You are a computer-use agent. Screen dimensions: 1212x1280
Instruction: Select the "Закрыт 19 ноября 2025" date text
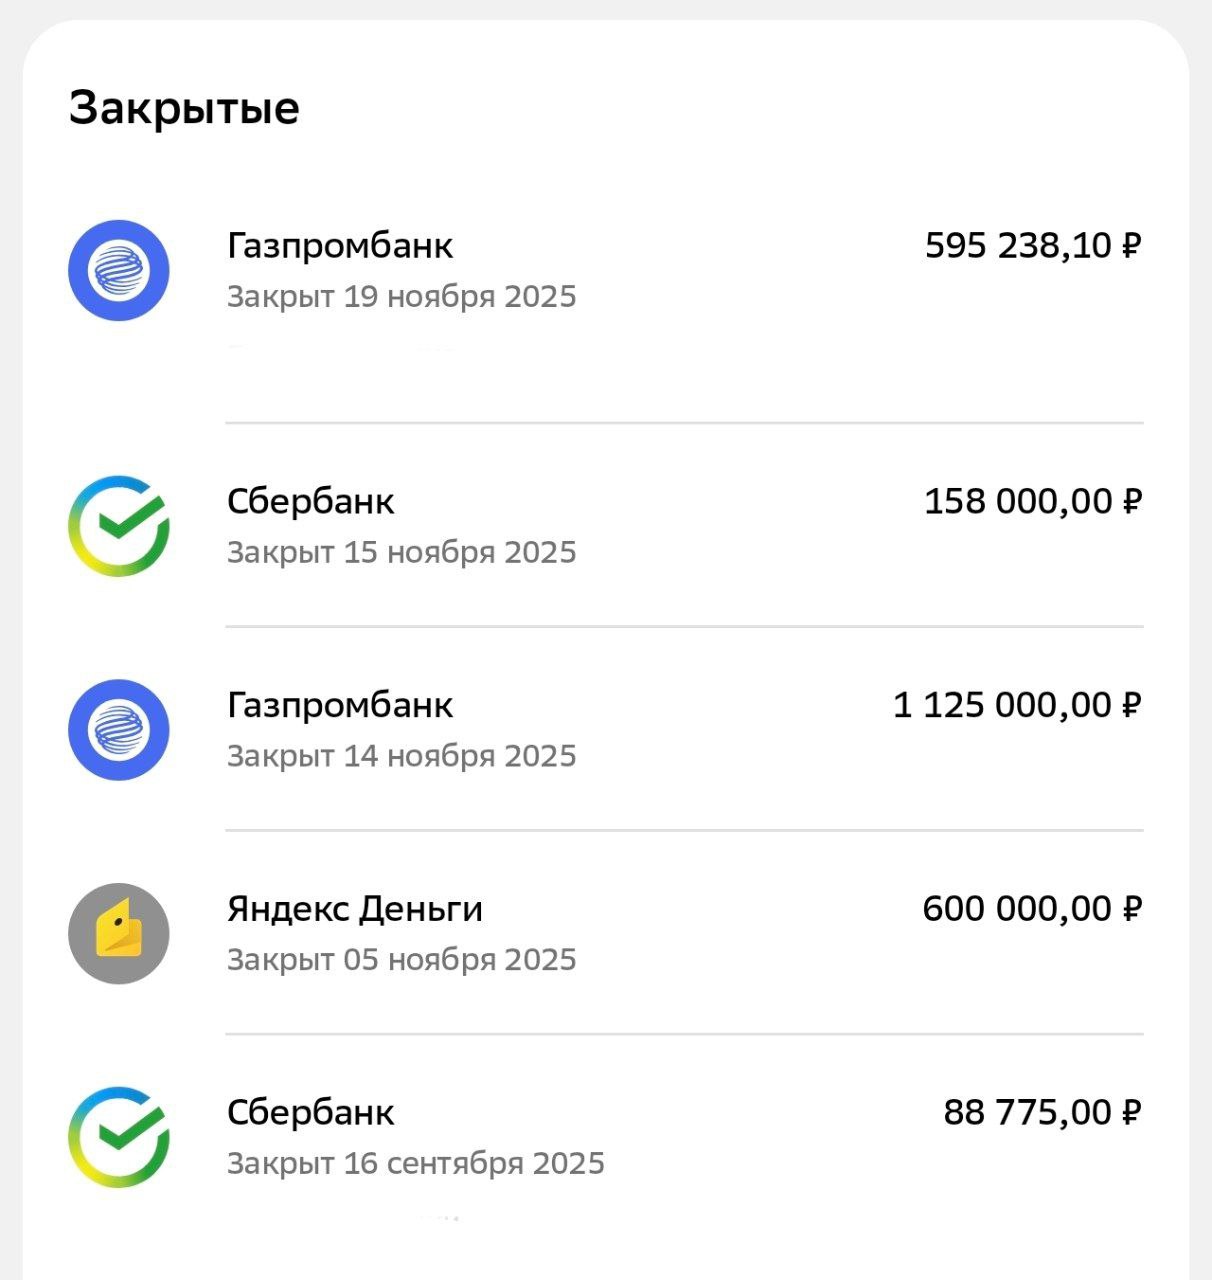tap(401, 297)
